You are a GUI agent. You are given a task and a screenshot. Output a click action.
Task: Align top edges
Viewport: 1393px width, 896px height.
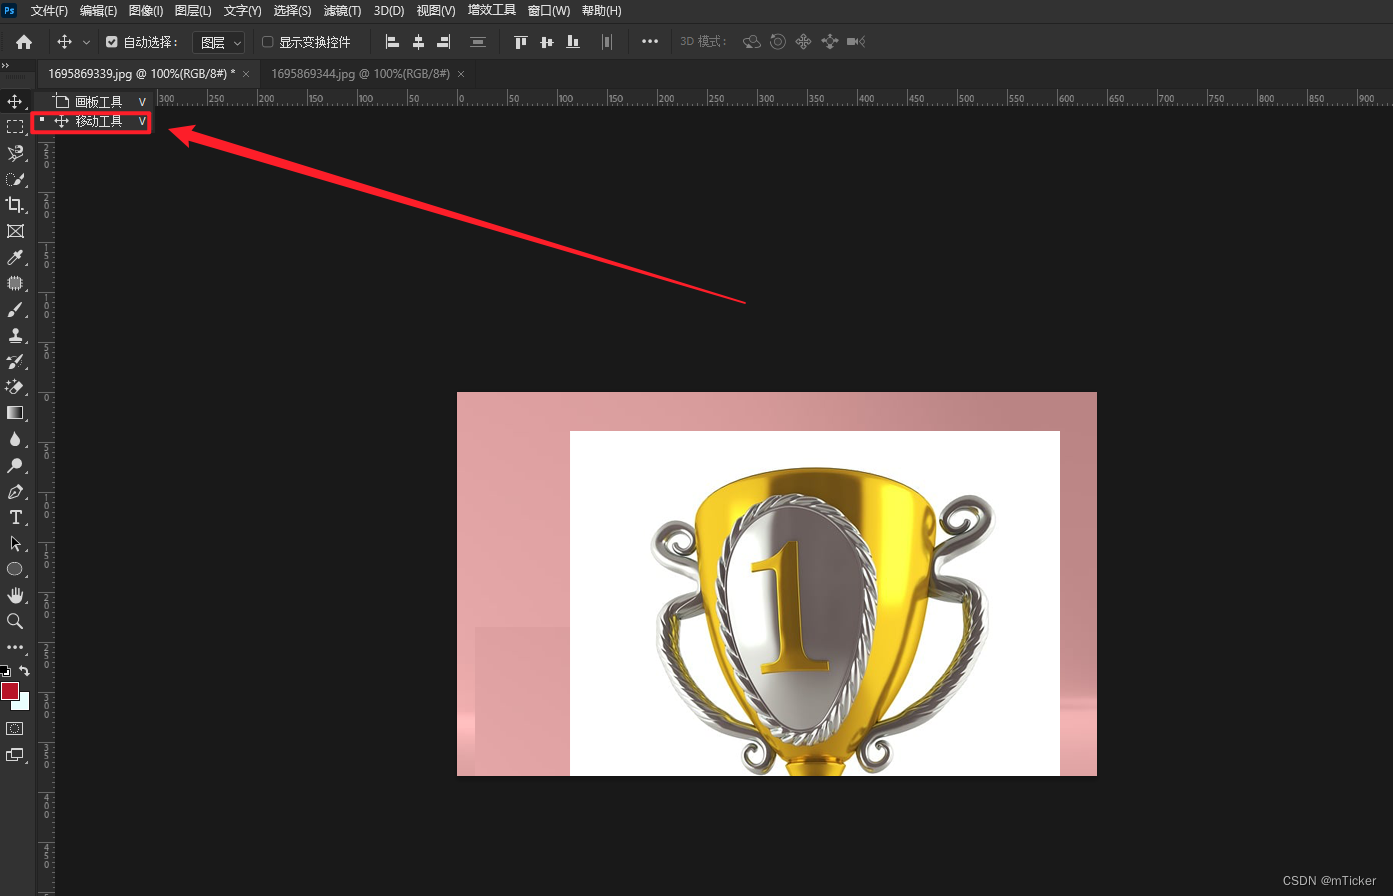[x=520, y=42]
